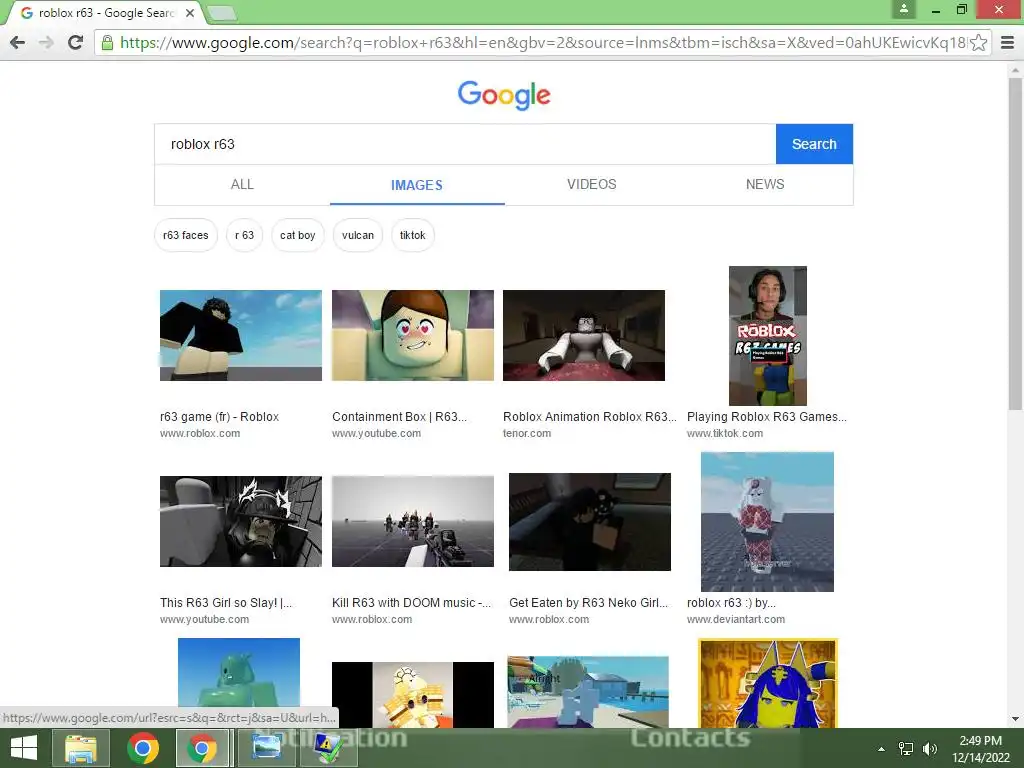Click the browser forward arrow
This screenshot has width=1024, height=768.
point(46,42)
